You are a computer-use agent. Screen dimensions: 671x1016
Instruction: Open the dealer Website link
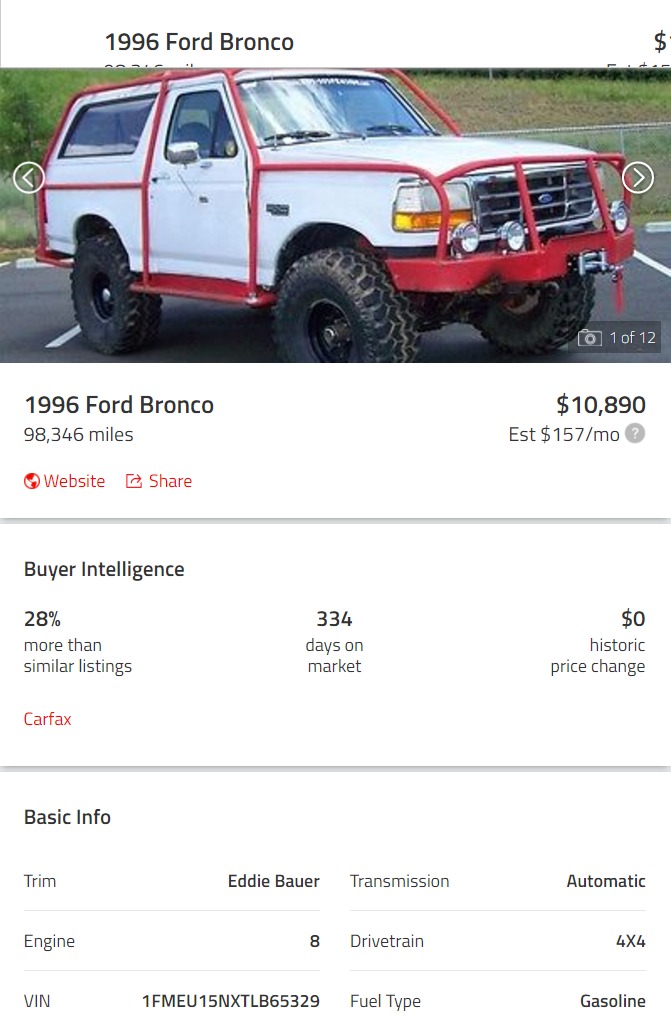coord(74,481)
